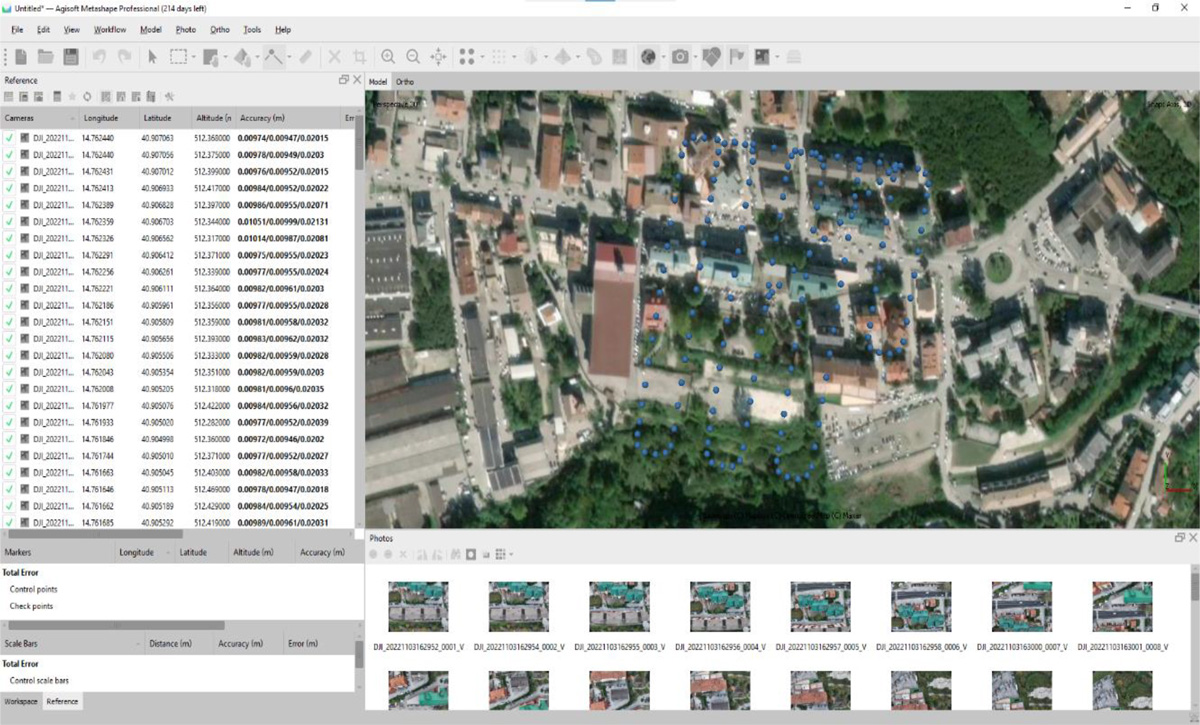This screenshot has width=1200, height=725.
Task: Uncheck the first DJI camera in Reference list
Action: (x=8, y=138)
